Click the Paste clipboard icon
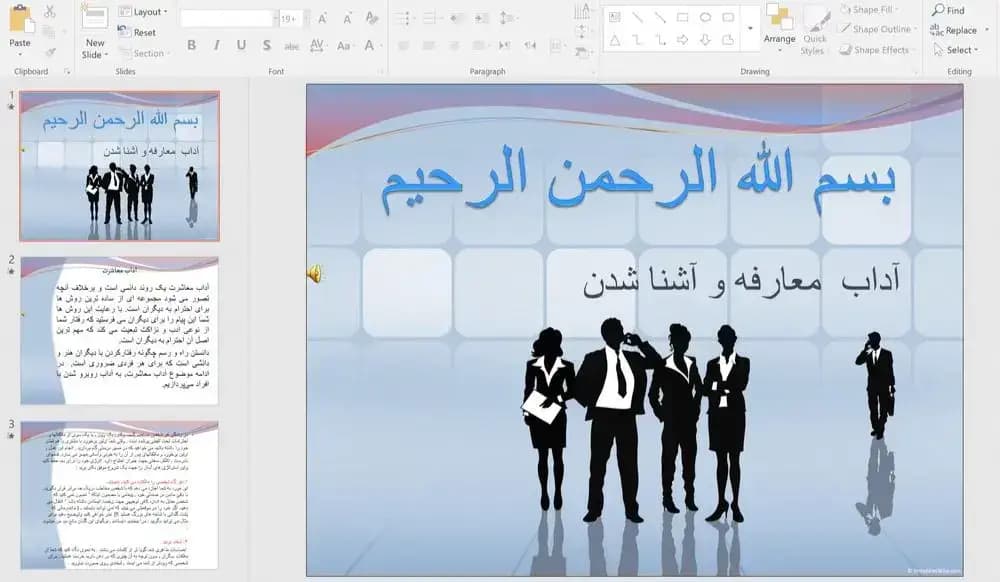 [x=20, y=20]
